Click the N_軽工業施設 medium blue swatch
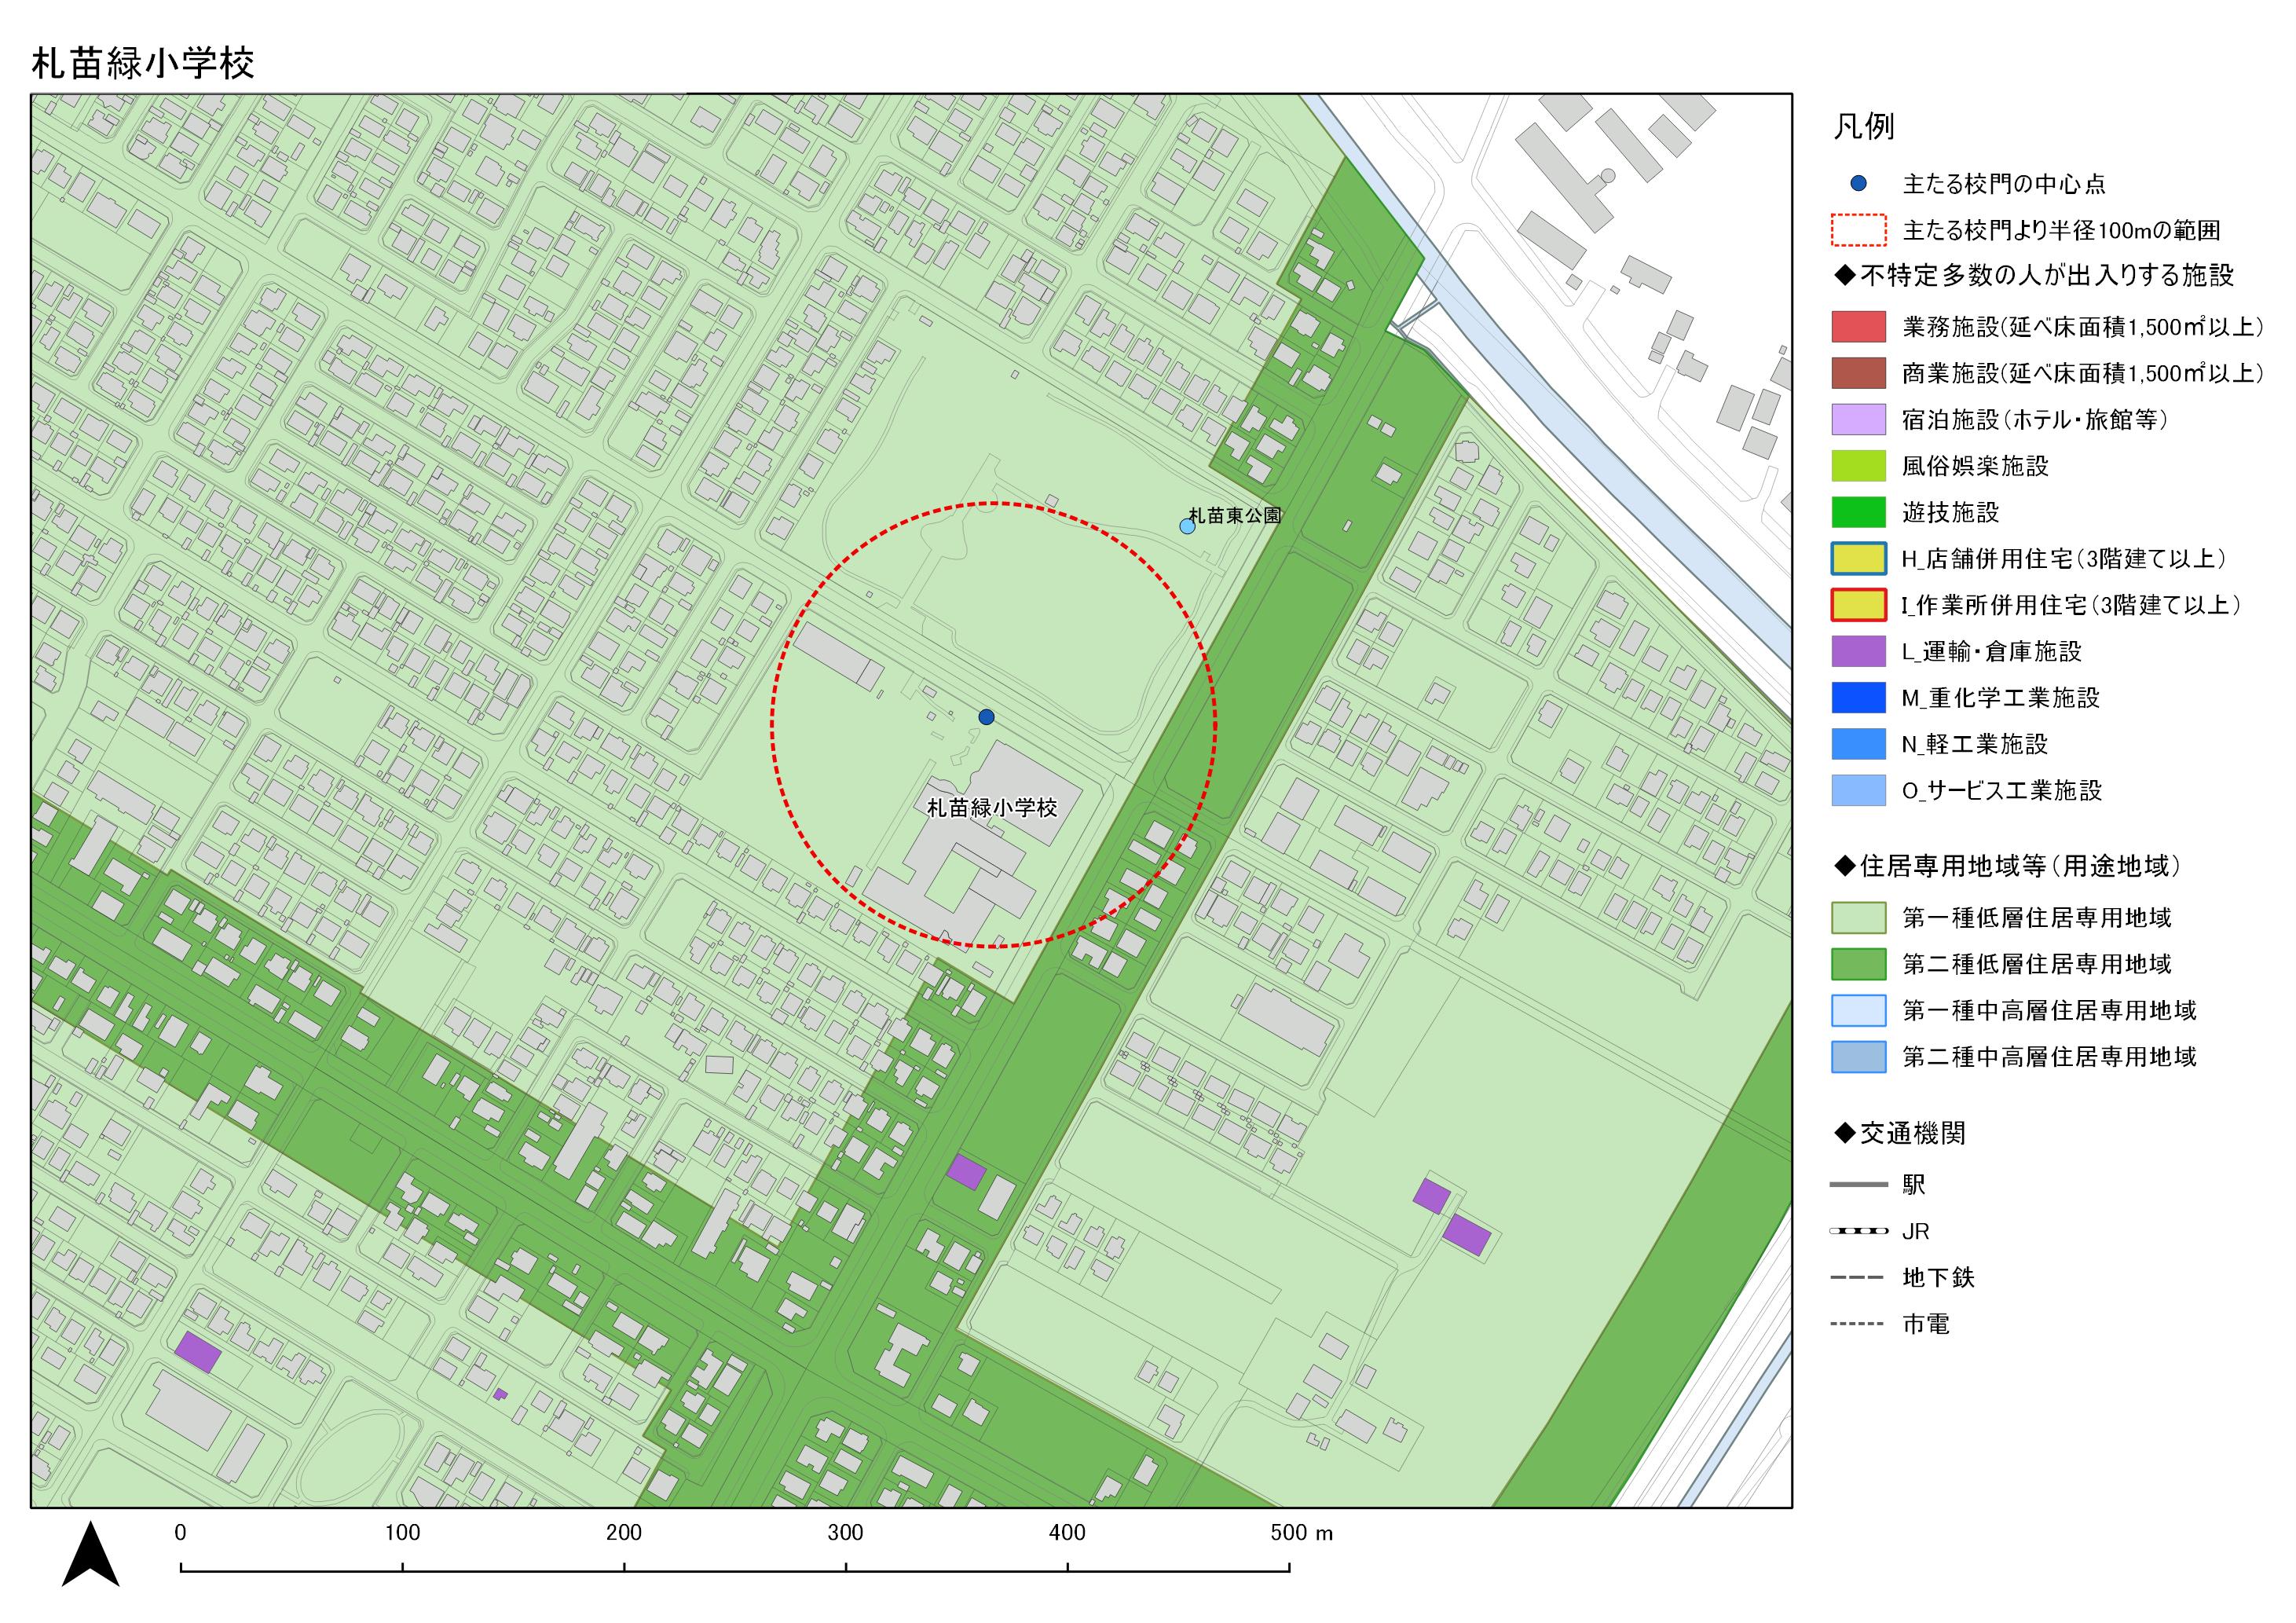2296x1623 pixels. tap(1858, 744)
